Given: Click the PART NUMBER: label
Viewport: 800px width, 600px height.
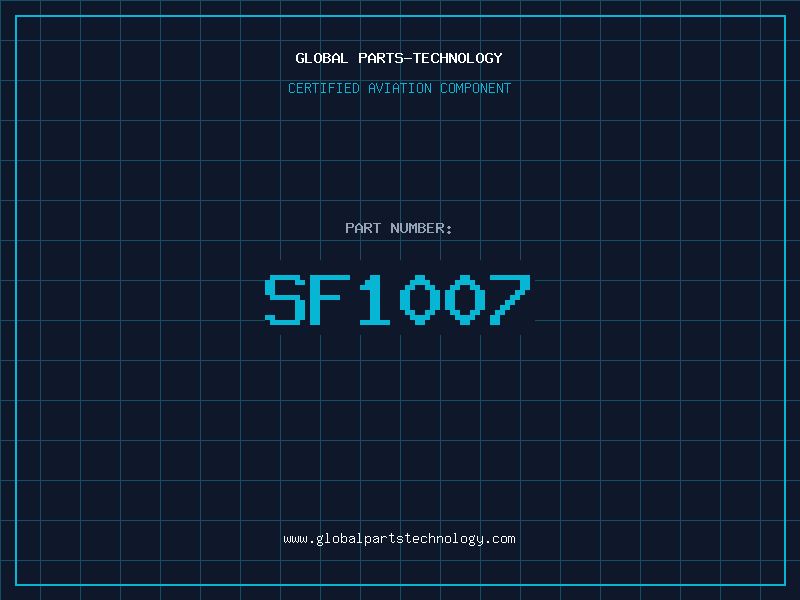Looking at the screenshot, I should 398,228.
